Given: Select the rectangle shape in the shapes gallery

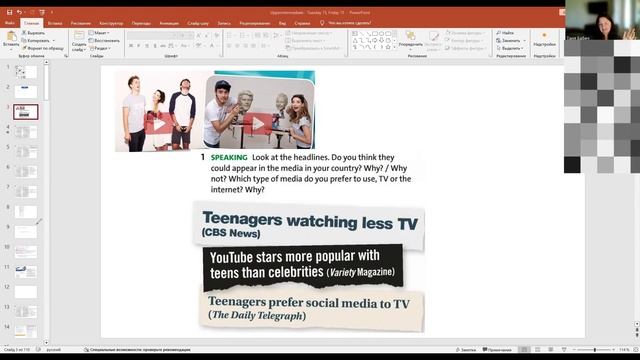Looking at the screenshot, I should pos(375,34).
